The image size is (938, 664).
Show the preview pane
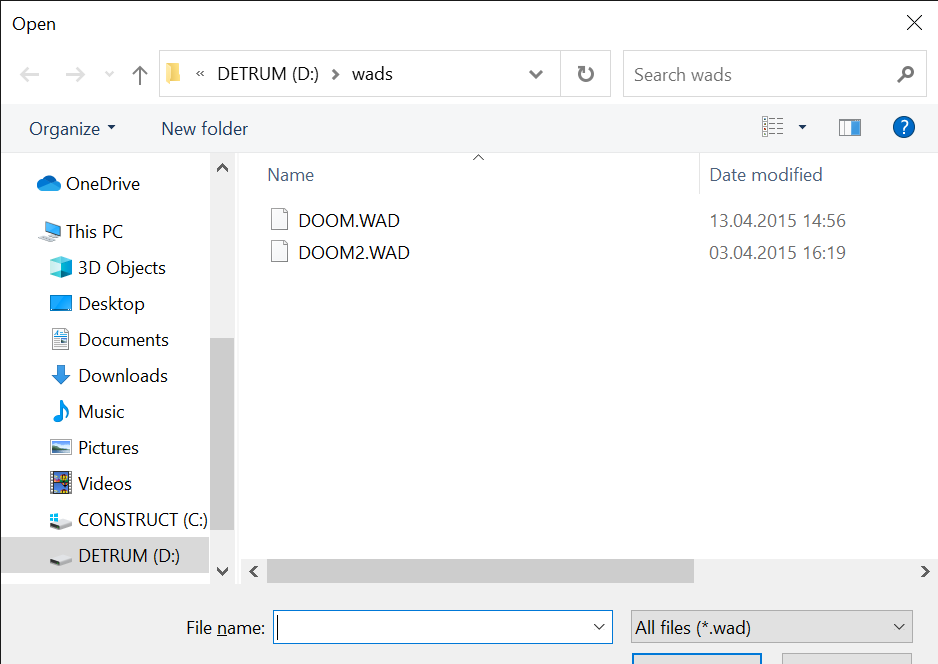tap(849, 127)
